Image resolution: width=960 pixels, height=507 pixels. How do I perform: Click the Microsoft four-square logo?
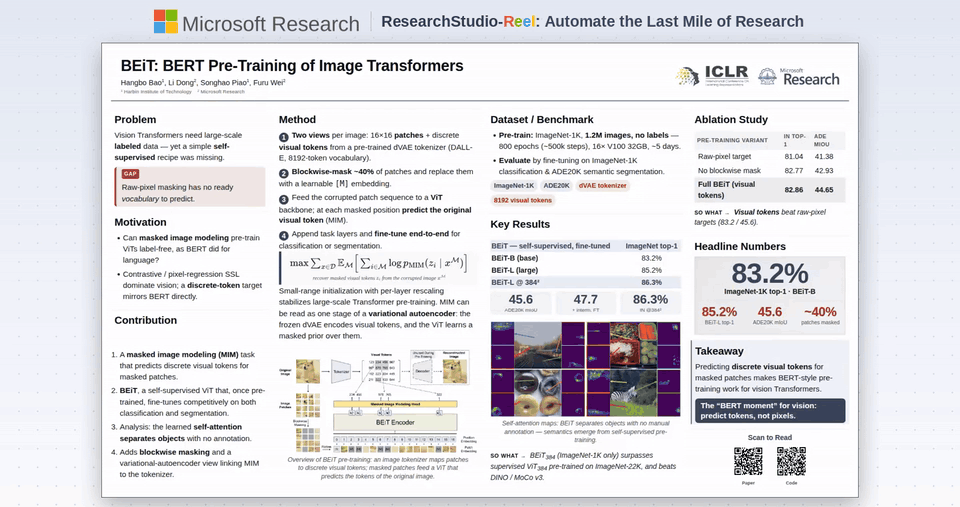point(166,21)
